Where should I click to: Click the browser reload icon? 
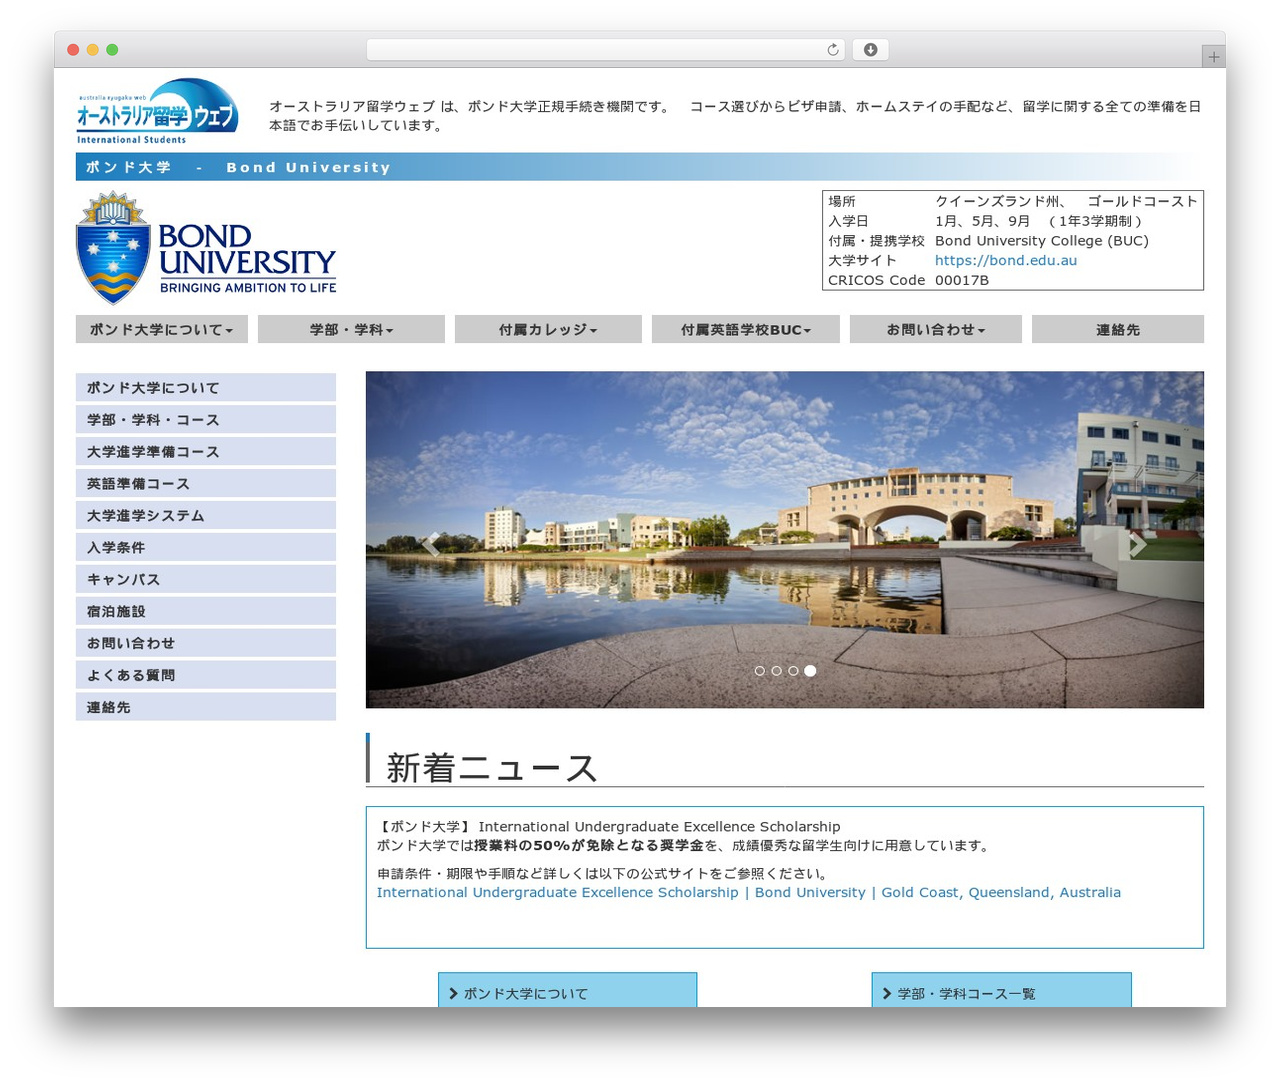click(833, 50)
